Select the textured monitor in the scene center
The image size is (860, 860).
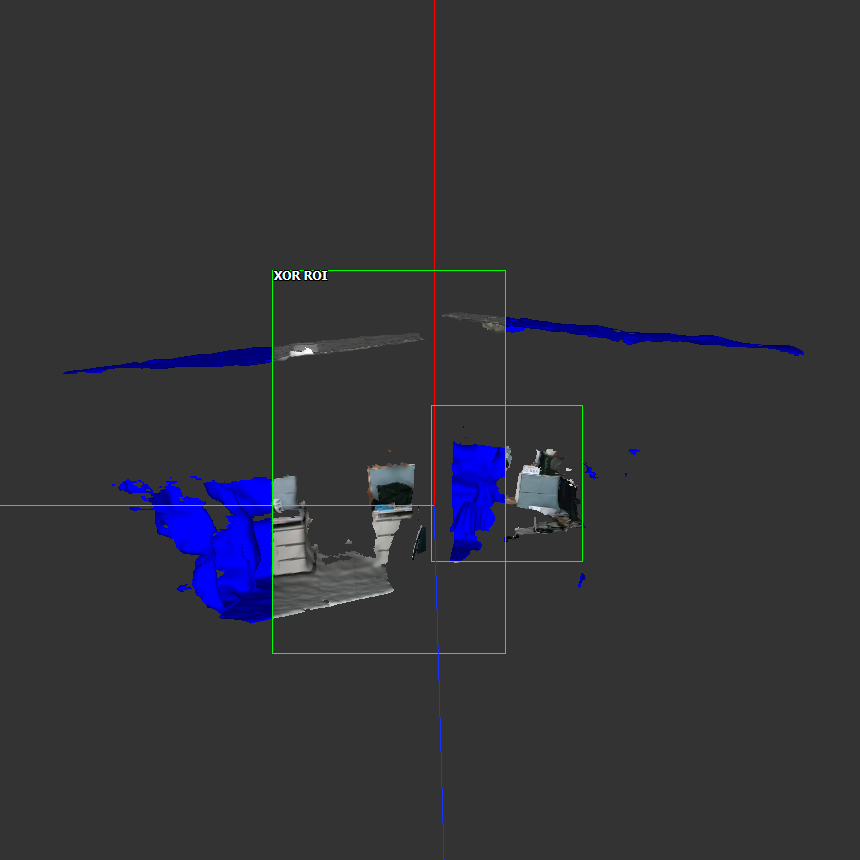click(x=391, y=485)
